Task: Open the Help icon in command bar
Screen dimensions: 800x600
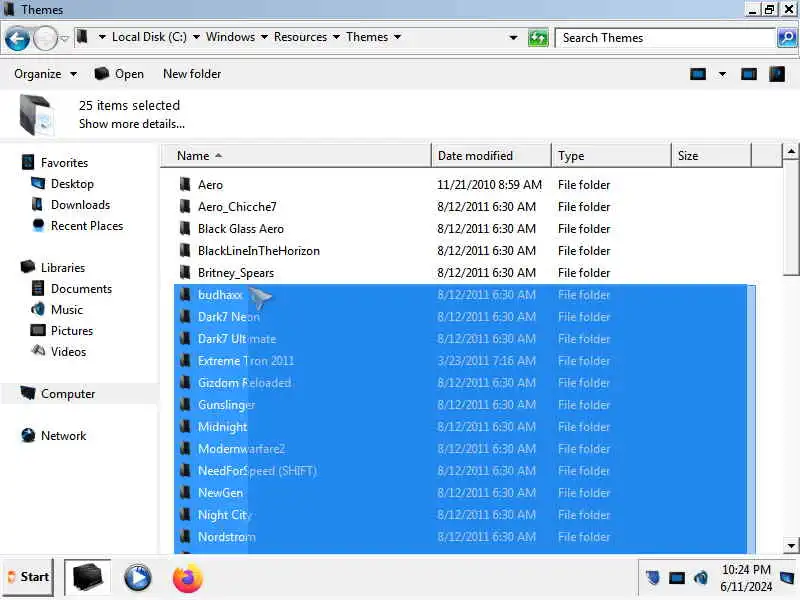Action: [777, 74]
